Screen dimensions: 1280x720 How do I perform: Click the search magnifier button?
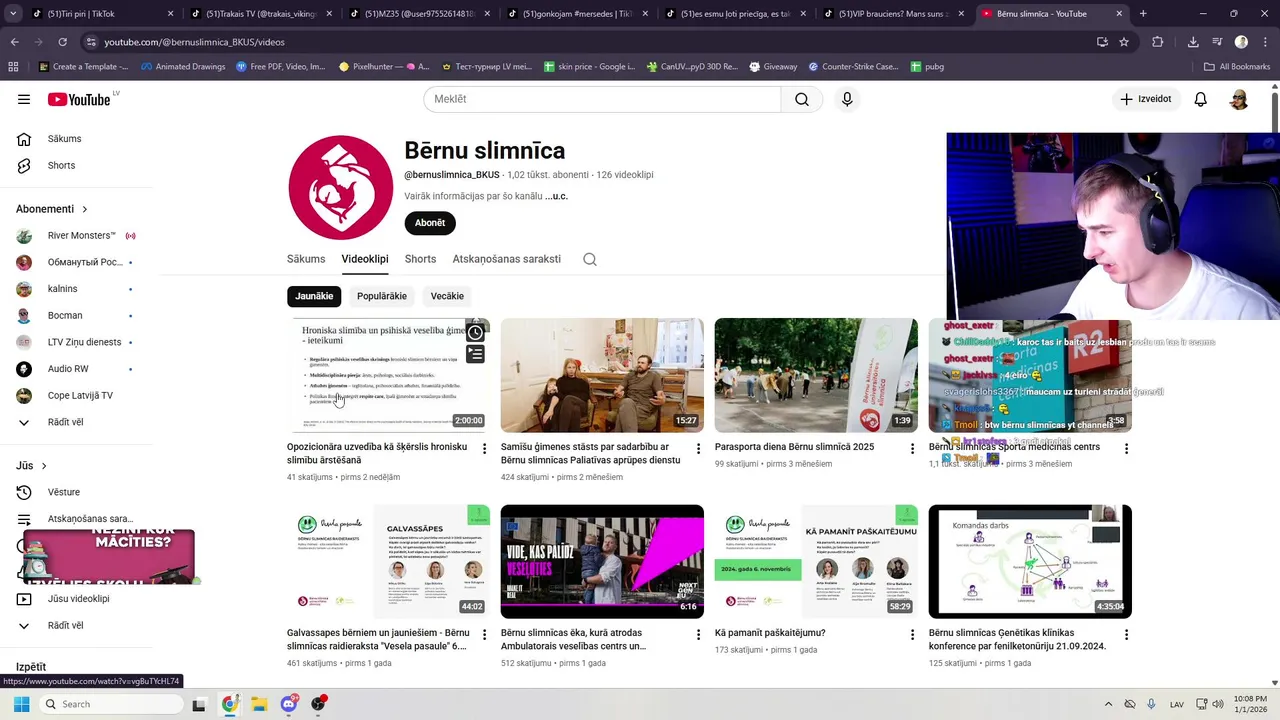[x=802, y=99]
